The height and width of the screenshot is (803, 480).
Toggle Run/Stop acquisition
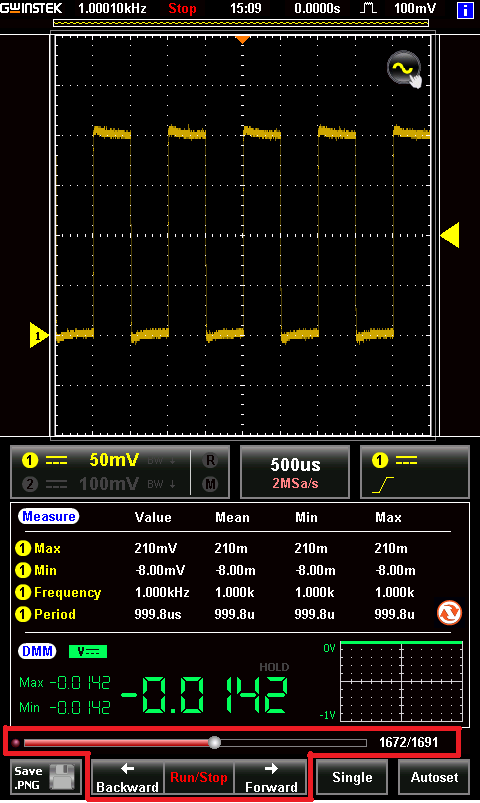click(x=199, y=777)
